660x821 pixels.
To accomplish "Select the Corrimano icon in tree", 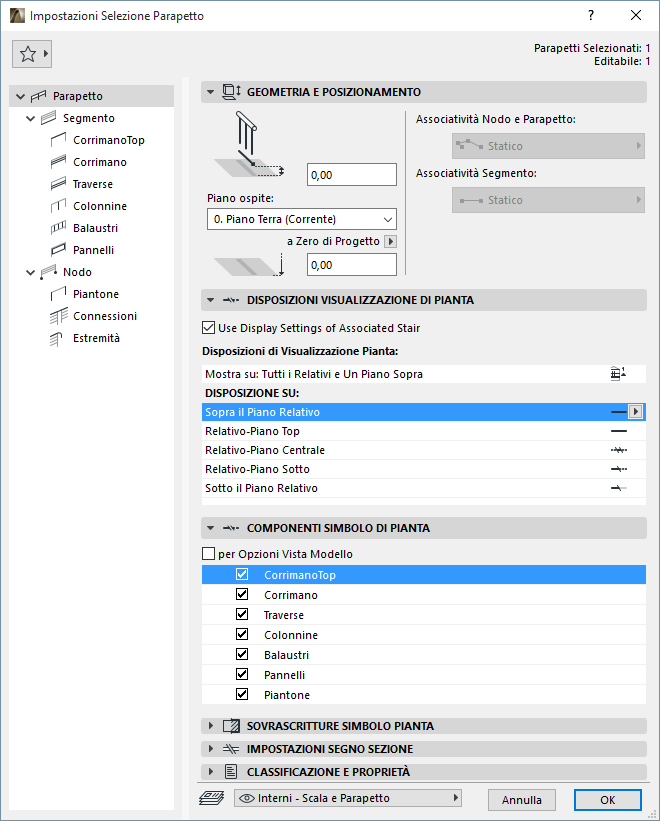I will pos(59,162).
